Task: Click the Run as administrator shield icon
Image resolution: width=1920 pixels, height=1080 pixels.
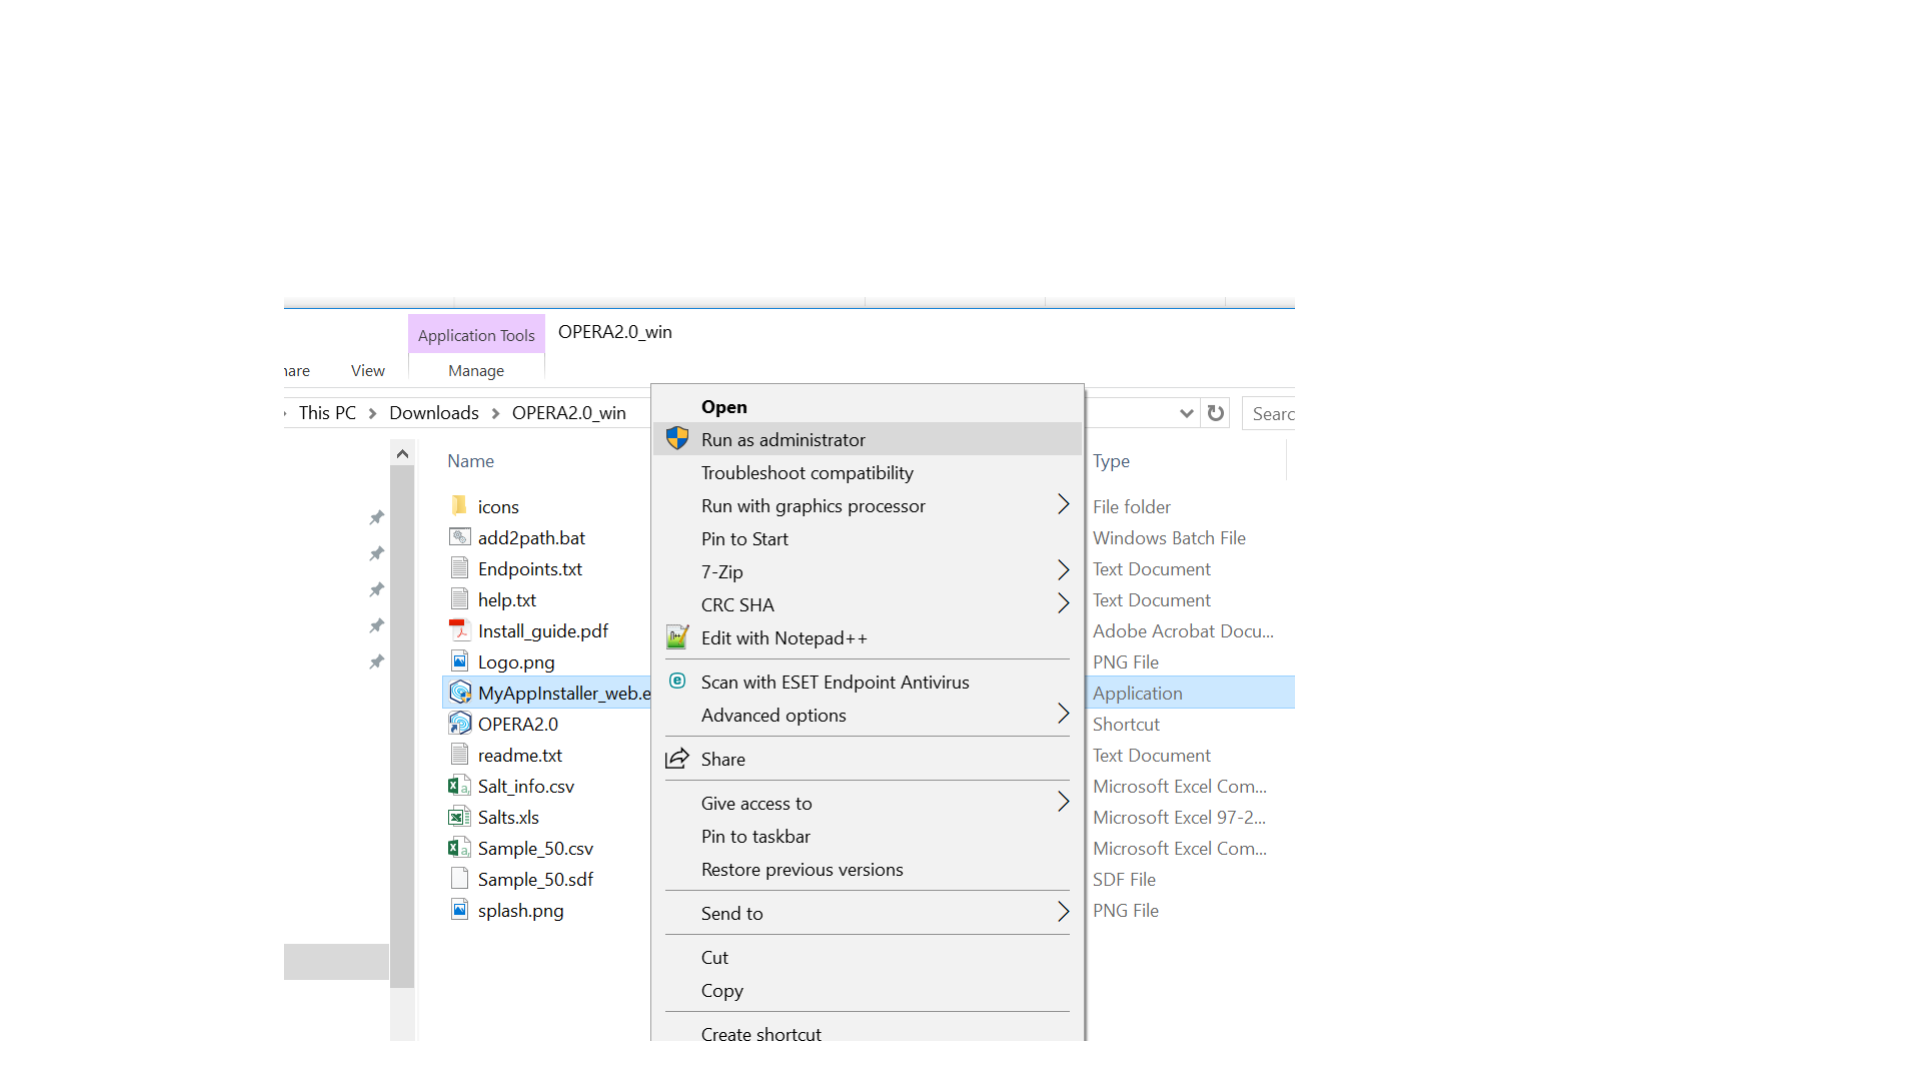Action: (x=677, y=439)
